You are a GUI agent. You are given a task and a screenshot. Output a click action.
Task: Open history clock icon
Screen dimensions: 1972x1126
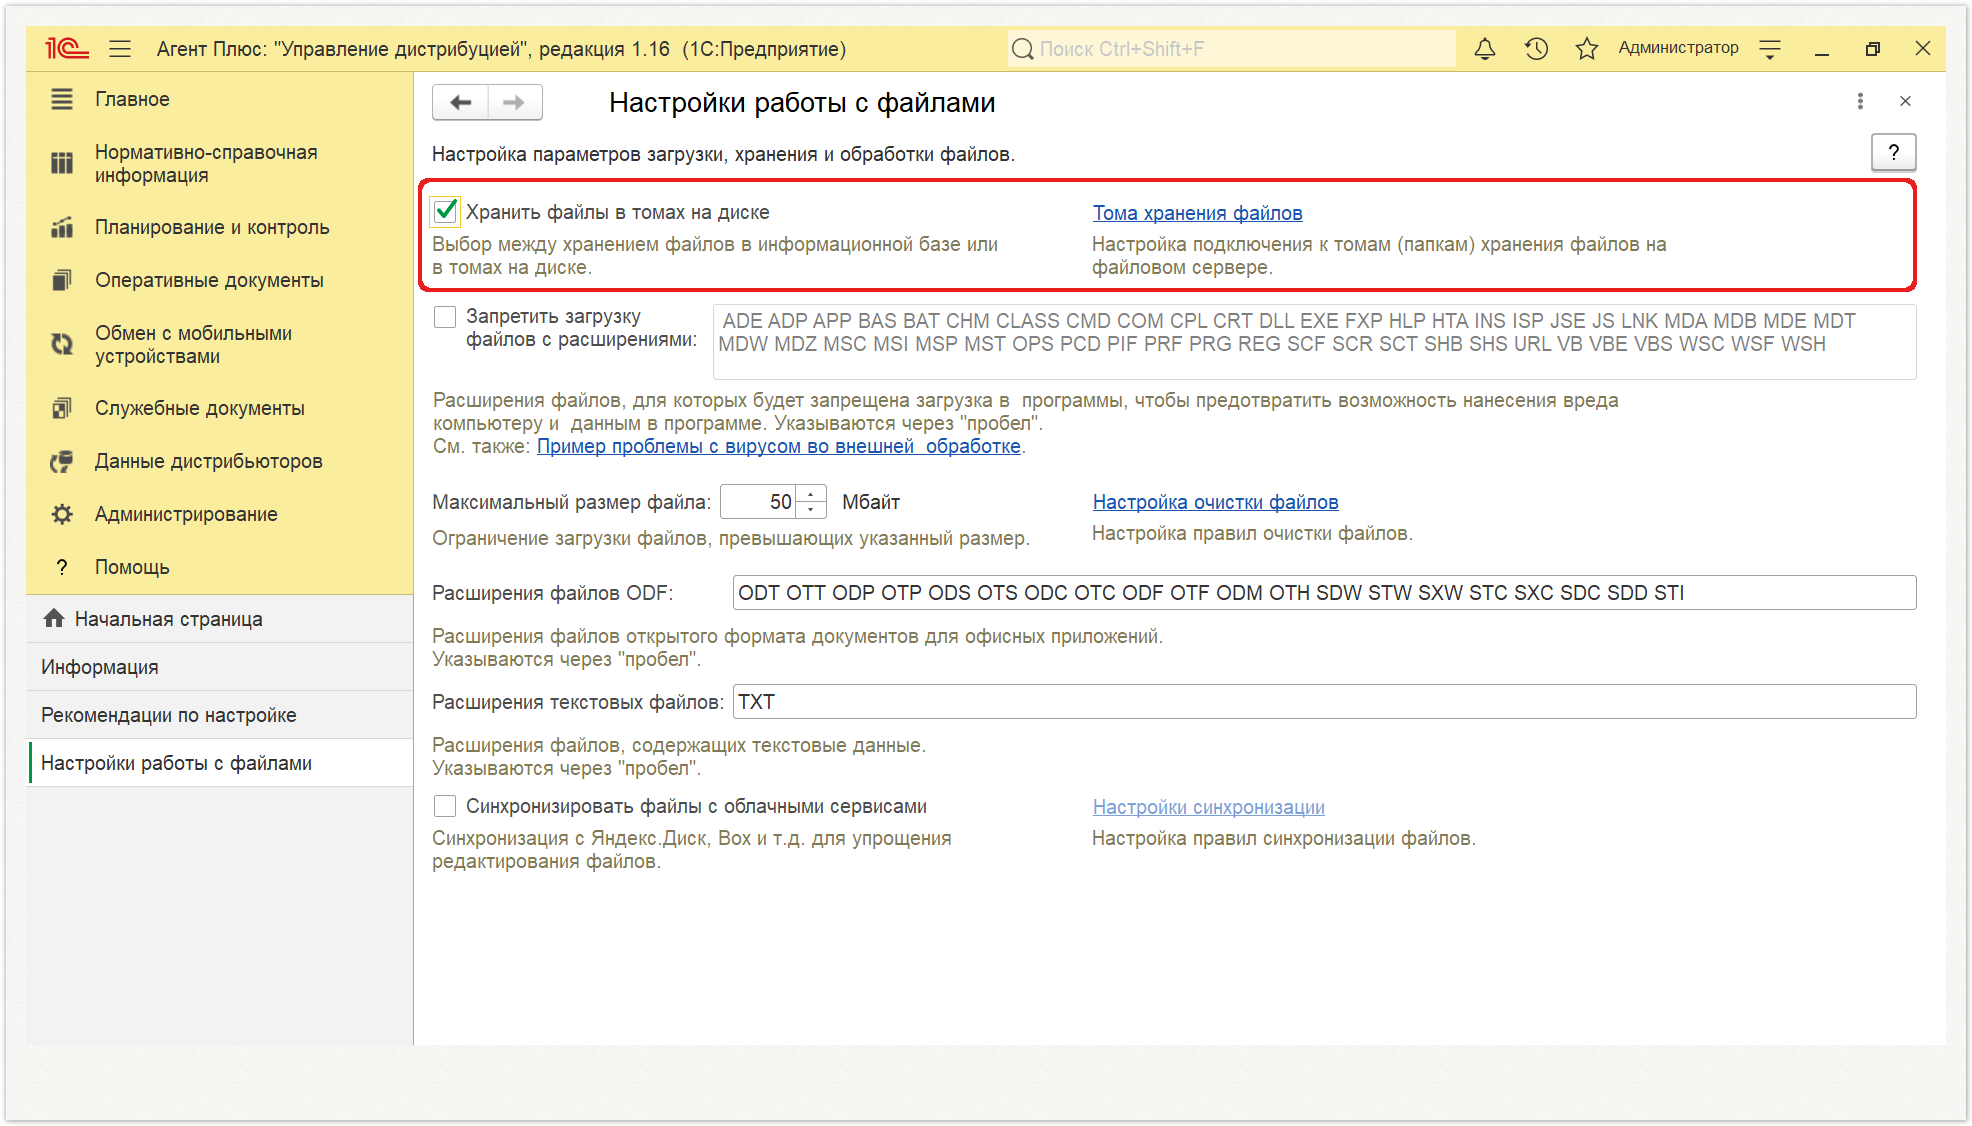[1536, 48]
